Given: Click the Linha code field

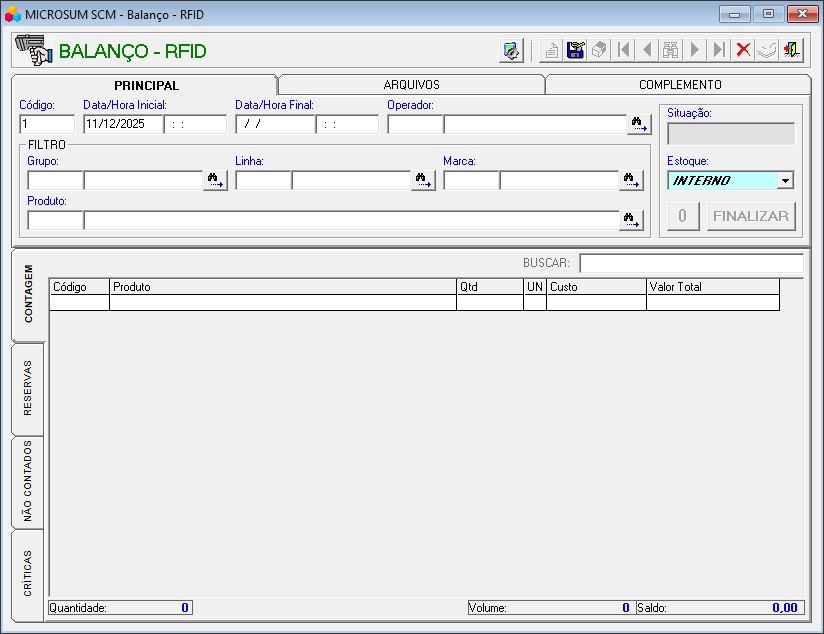Looking at the screenshot, I should click(263, 180).
